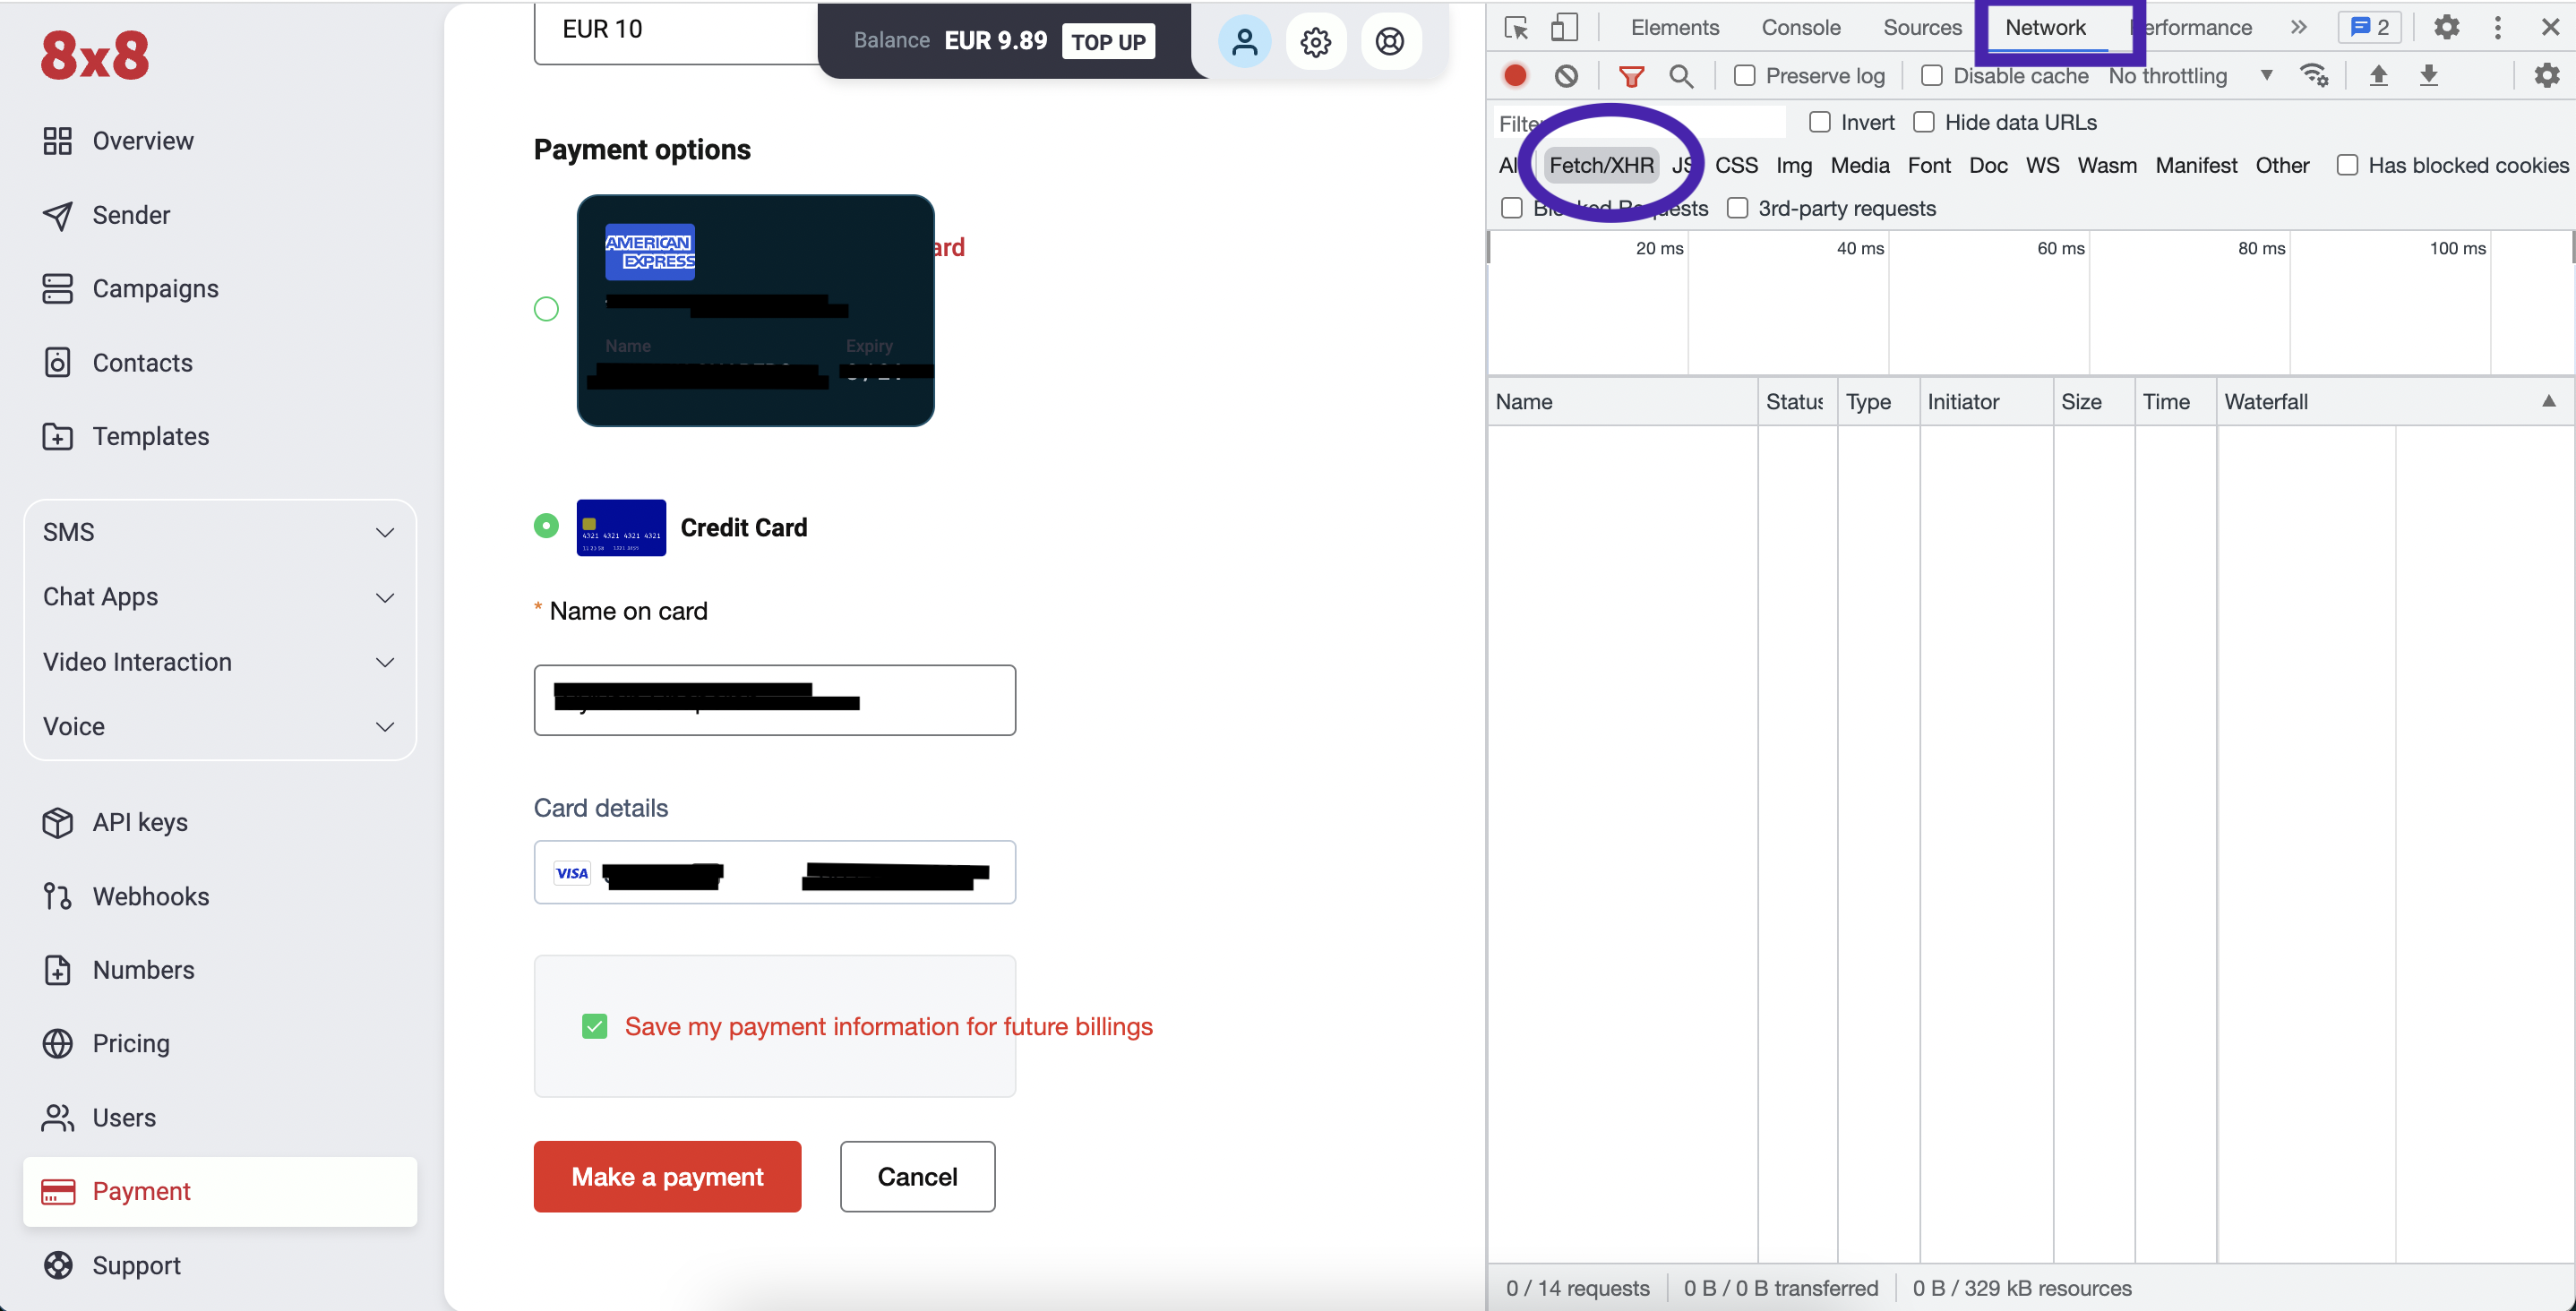Click the export HAR download arrow icon
2576x1311 pixels.
click(2428, 75)
